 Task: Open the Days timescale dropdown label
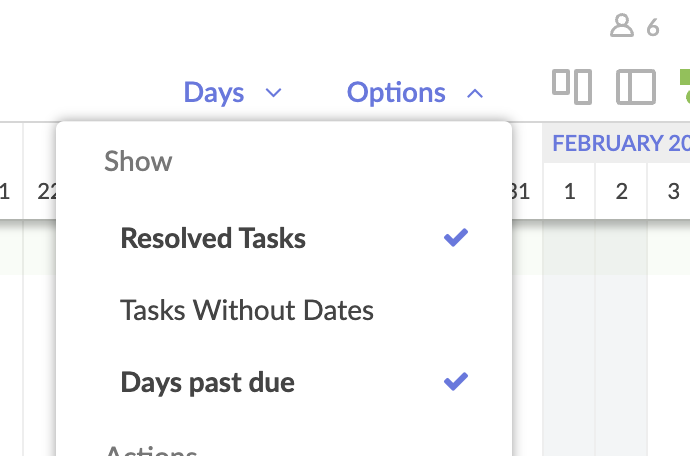(x=214, y=93)
